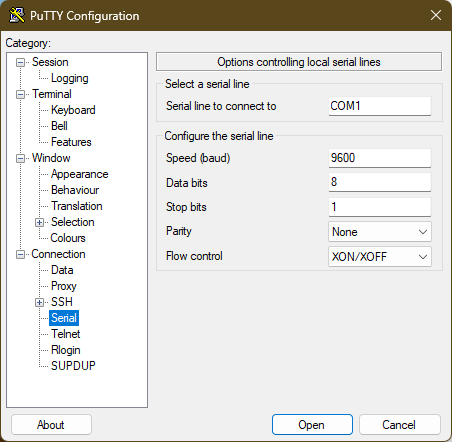Focus the Speed (baud) 9600 field

pos(380,158)
